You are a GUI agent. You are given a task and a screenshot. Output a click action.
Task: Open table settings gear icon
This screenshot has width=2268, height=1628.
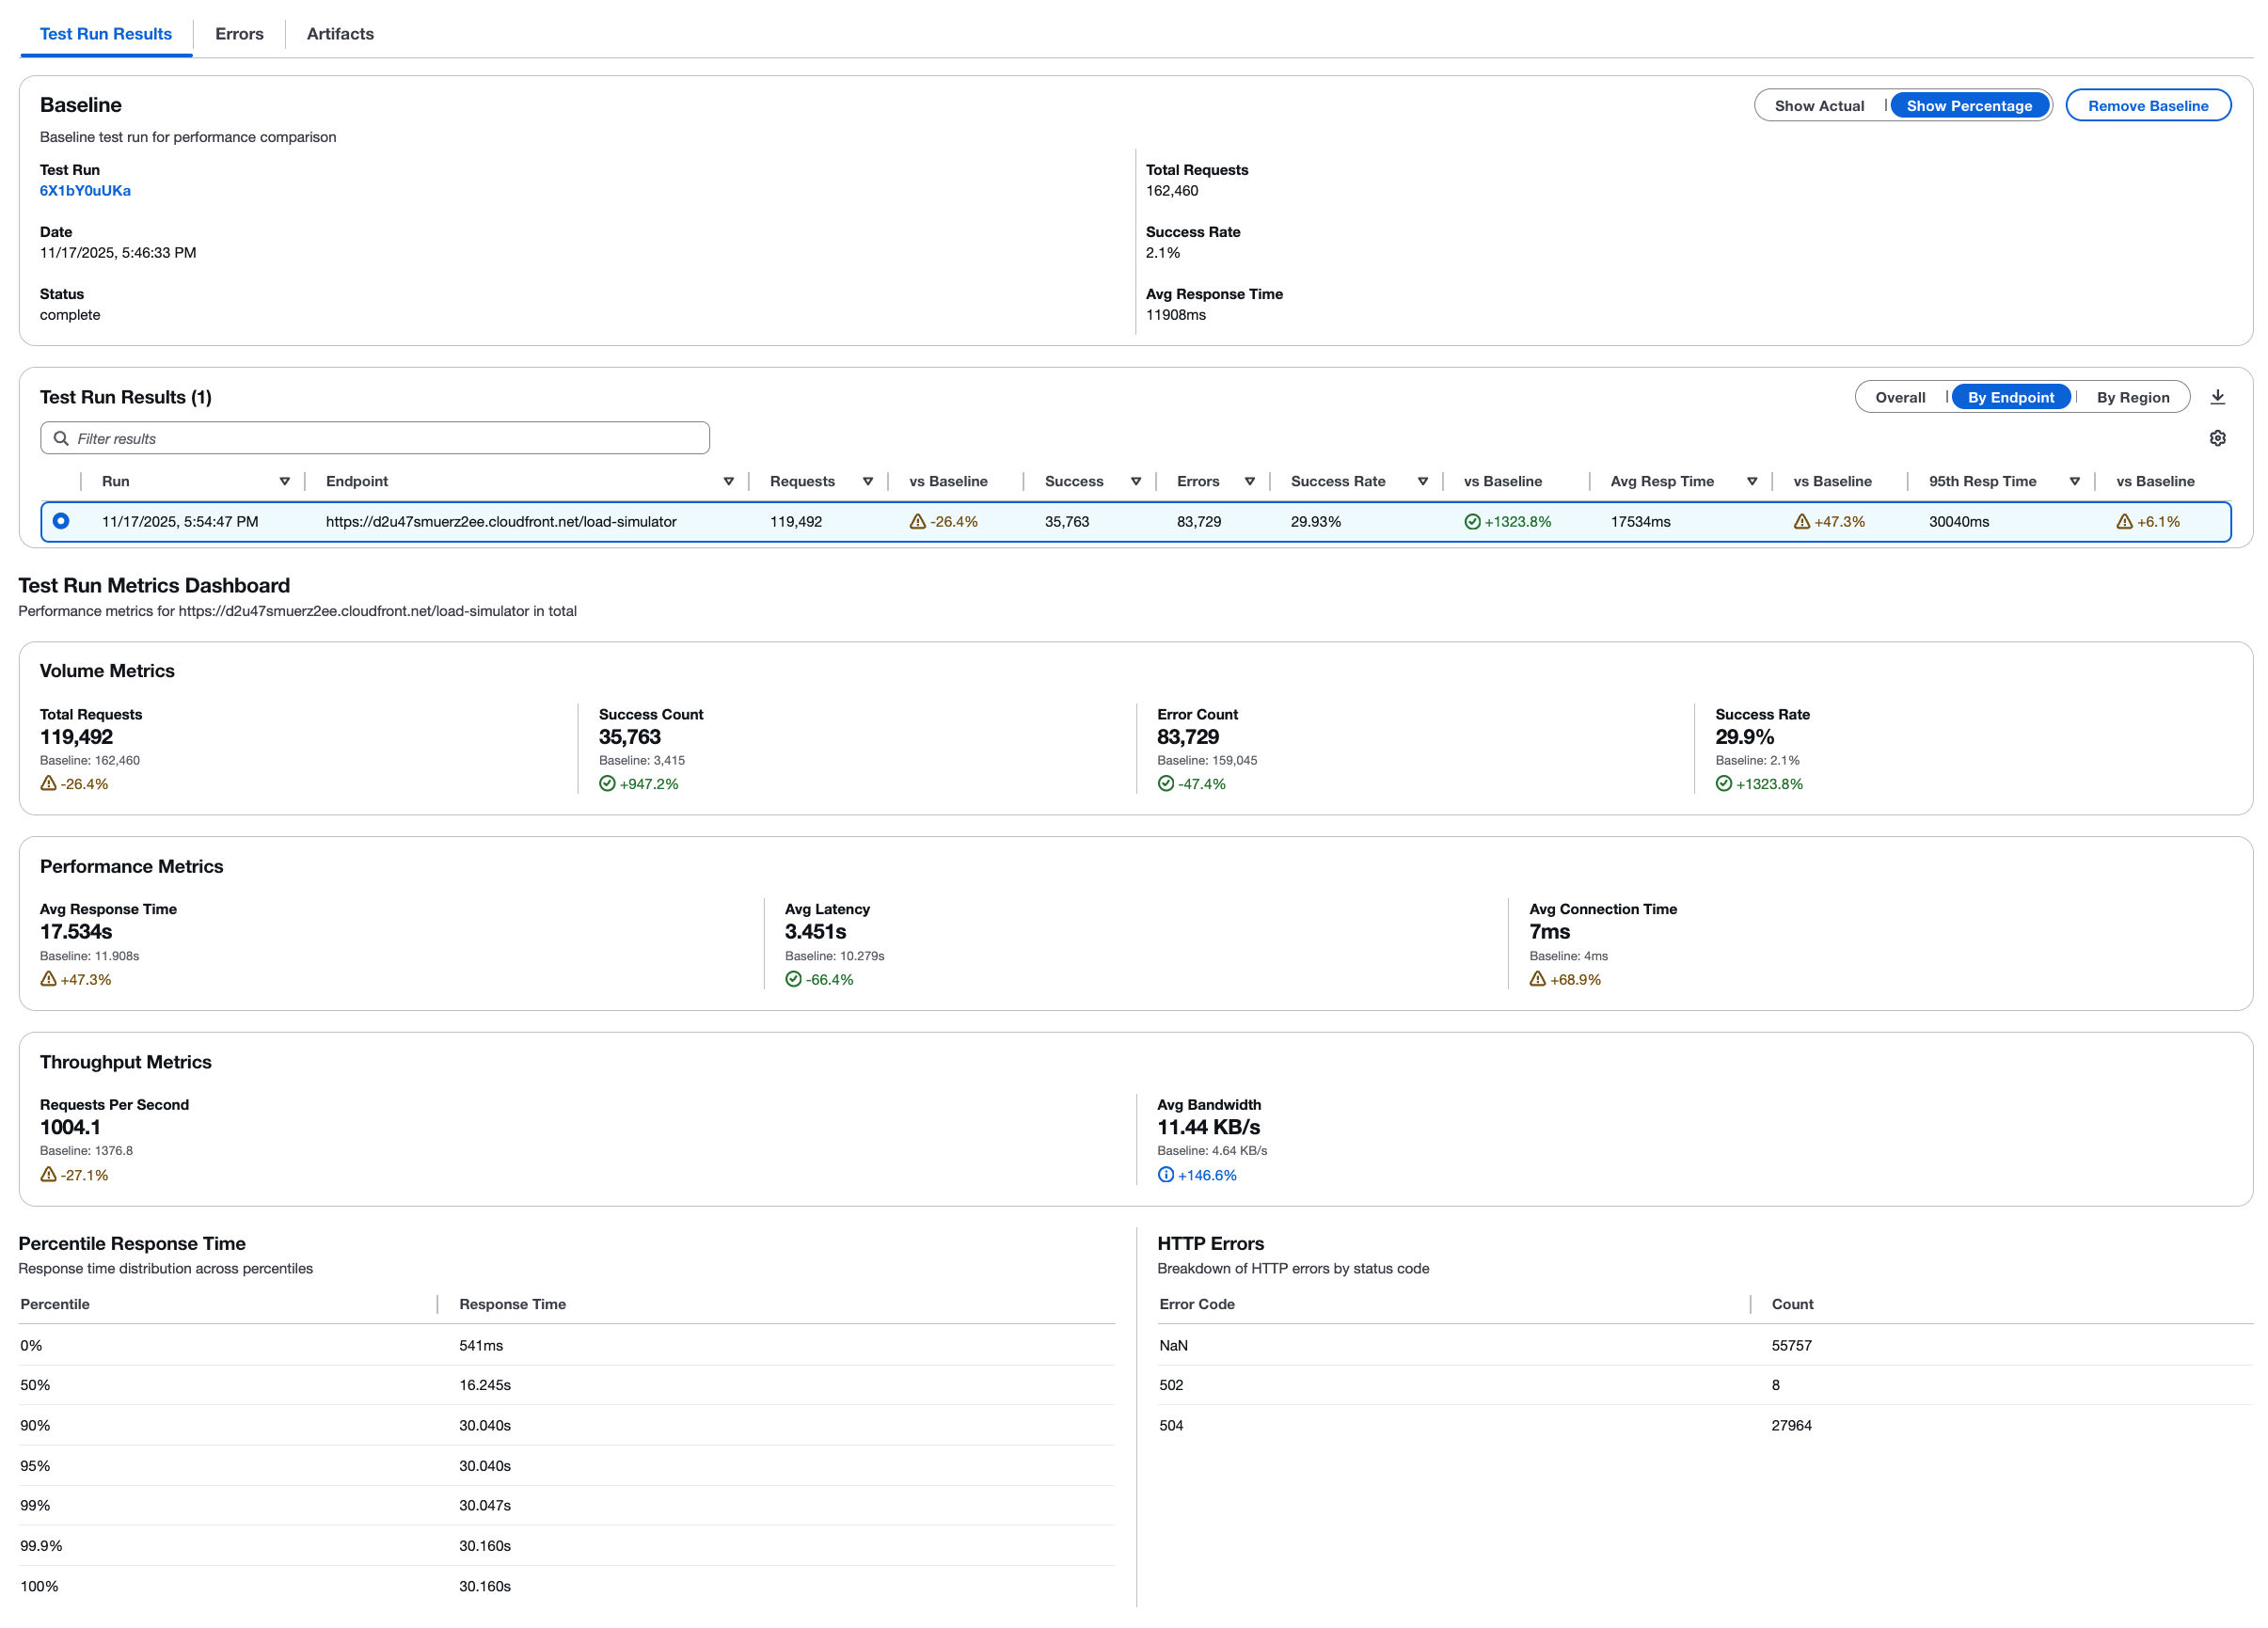point(2217,438)
